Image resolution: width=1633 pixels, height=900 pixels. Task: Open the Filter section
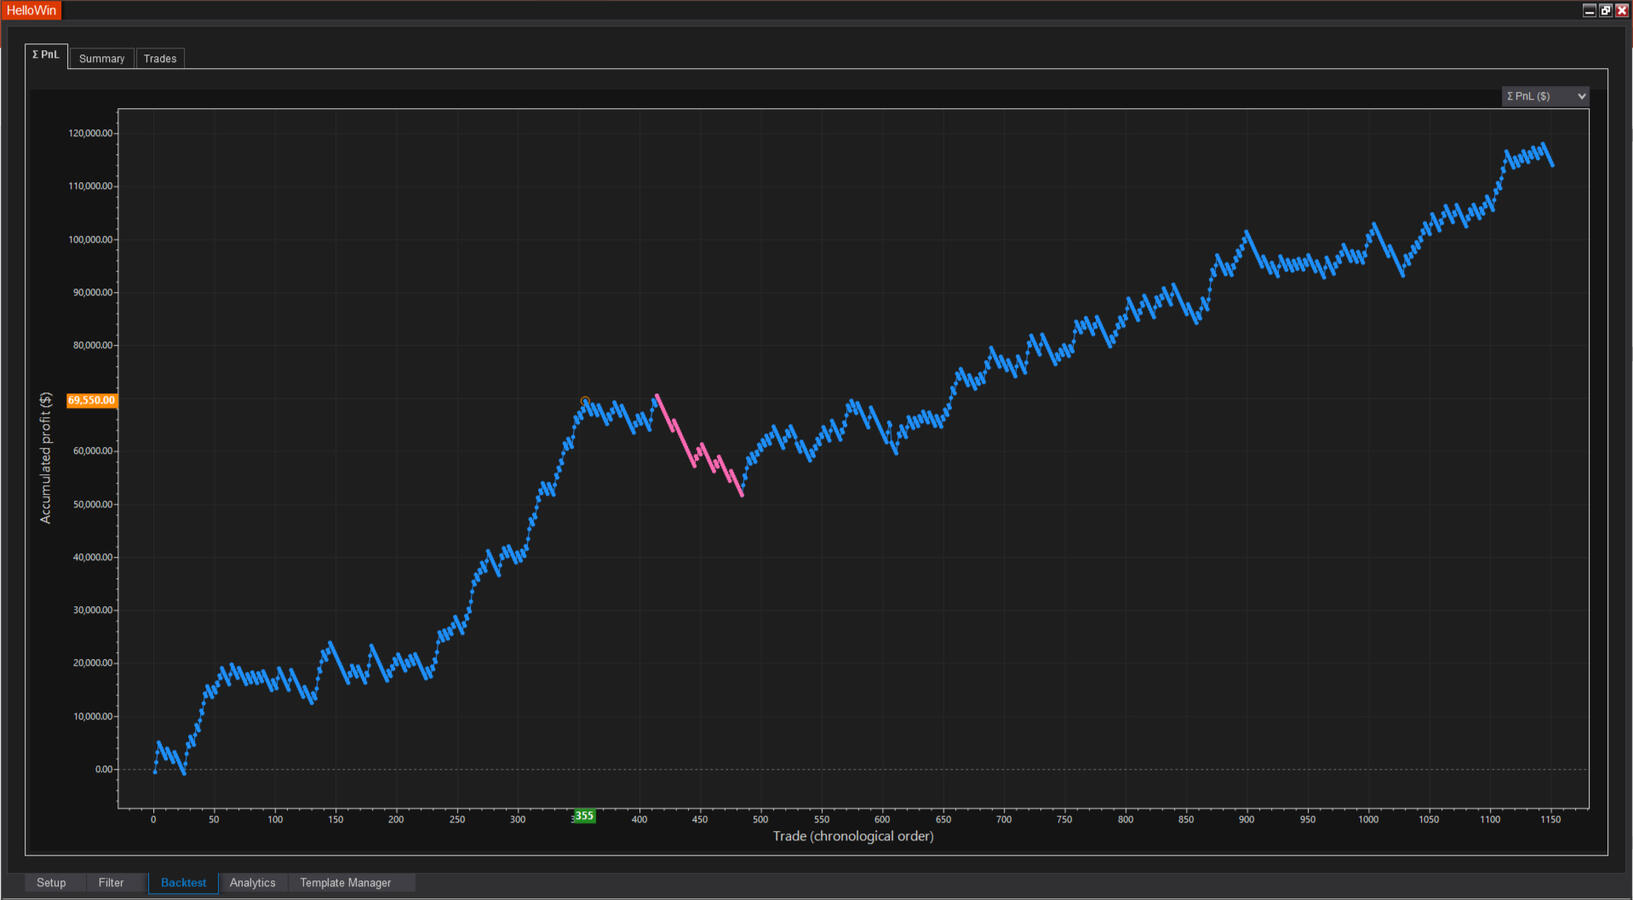click(111, 883)
